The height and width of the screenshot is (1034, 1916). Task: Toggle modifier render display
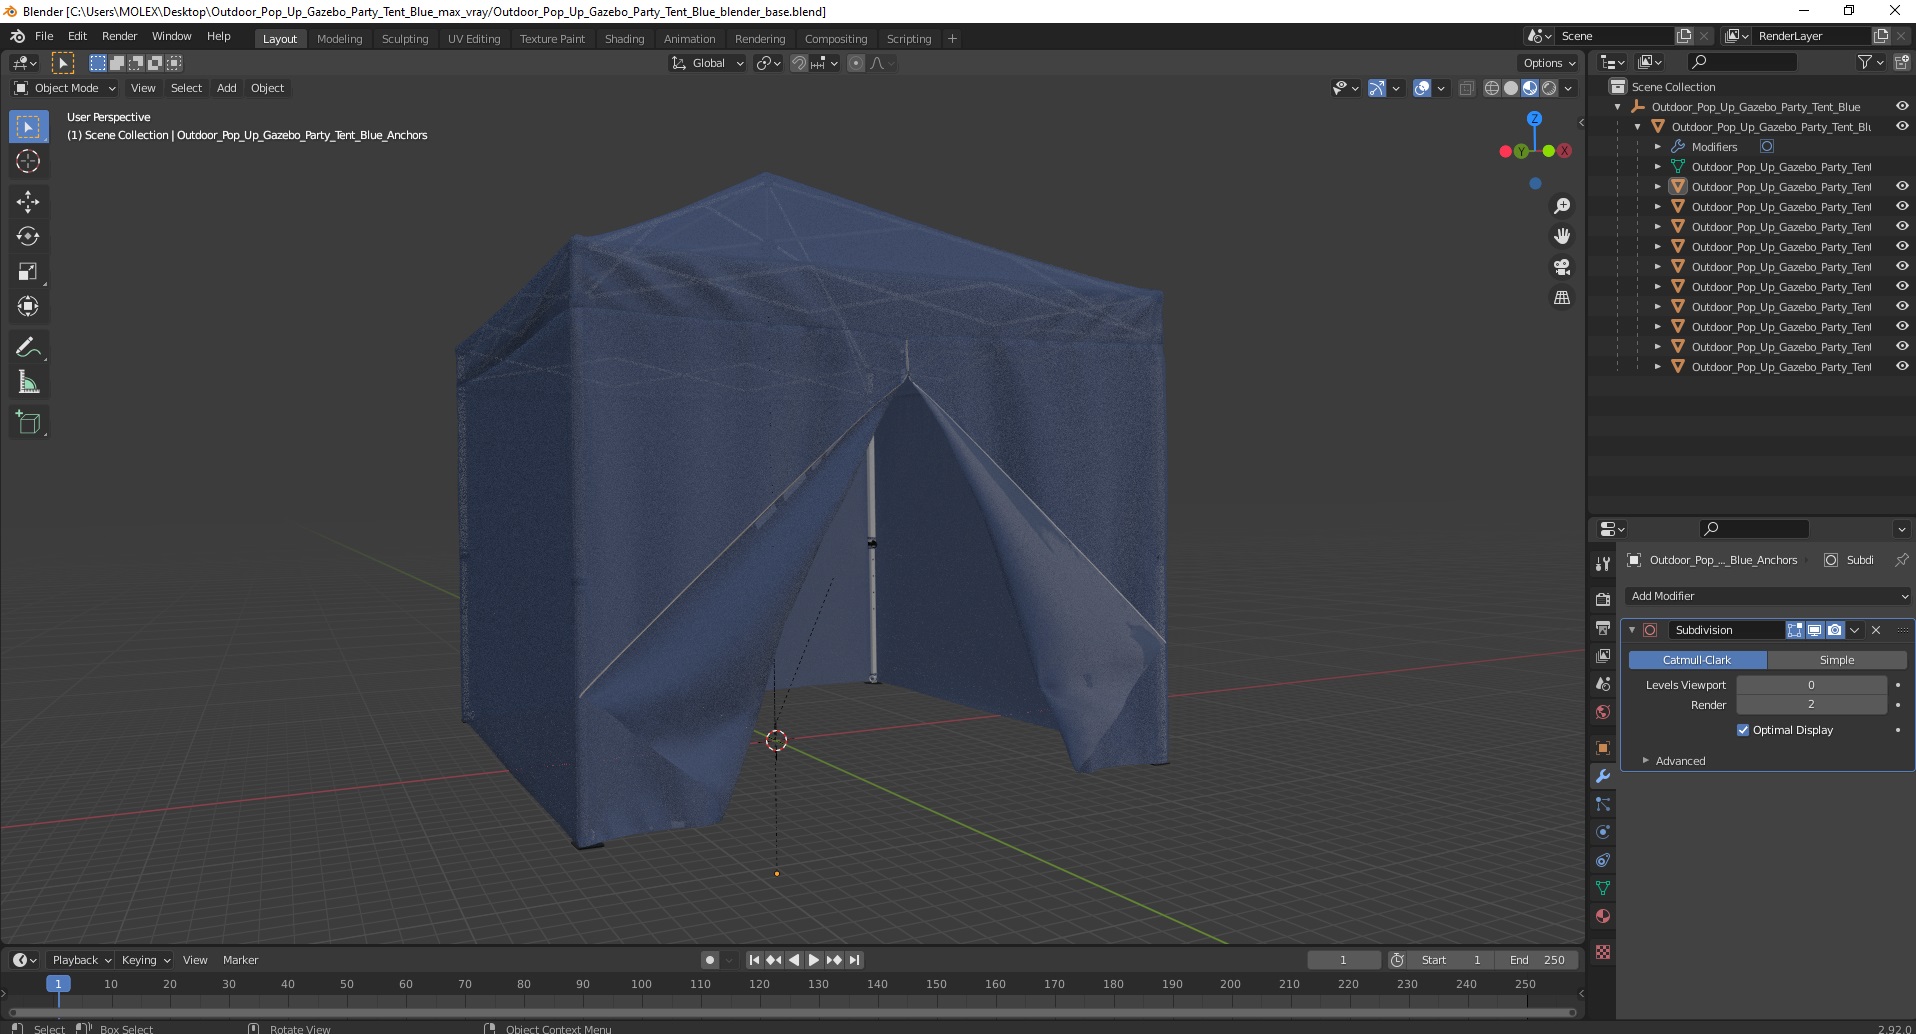coord(1835,630)
